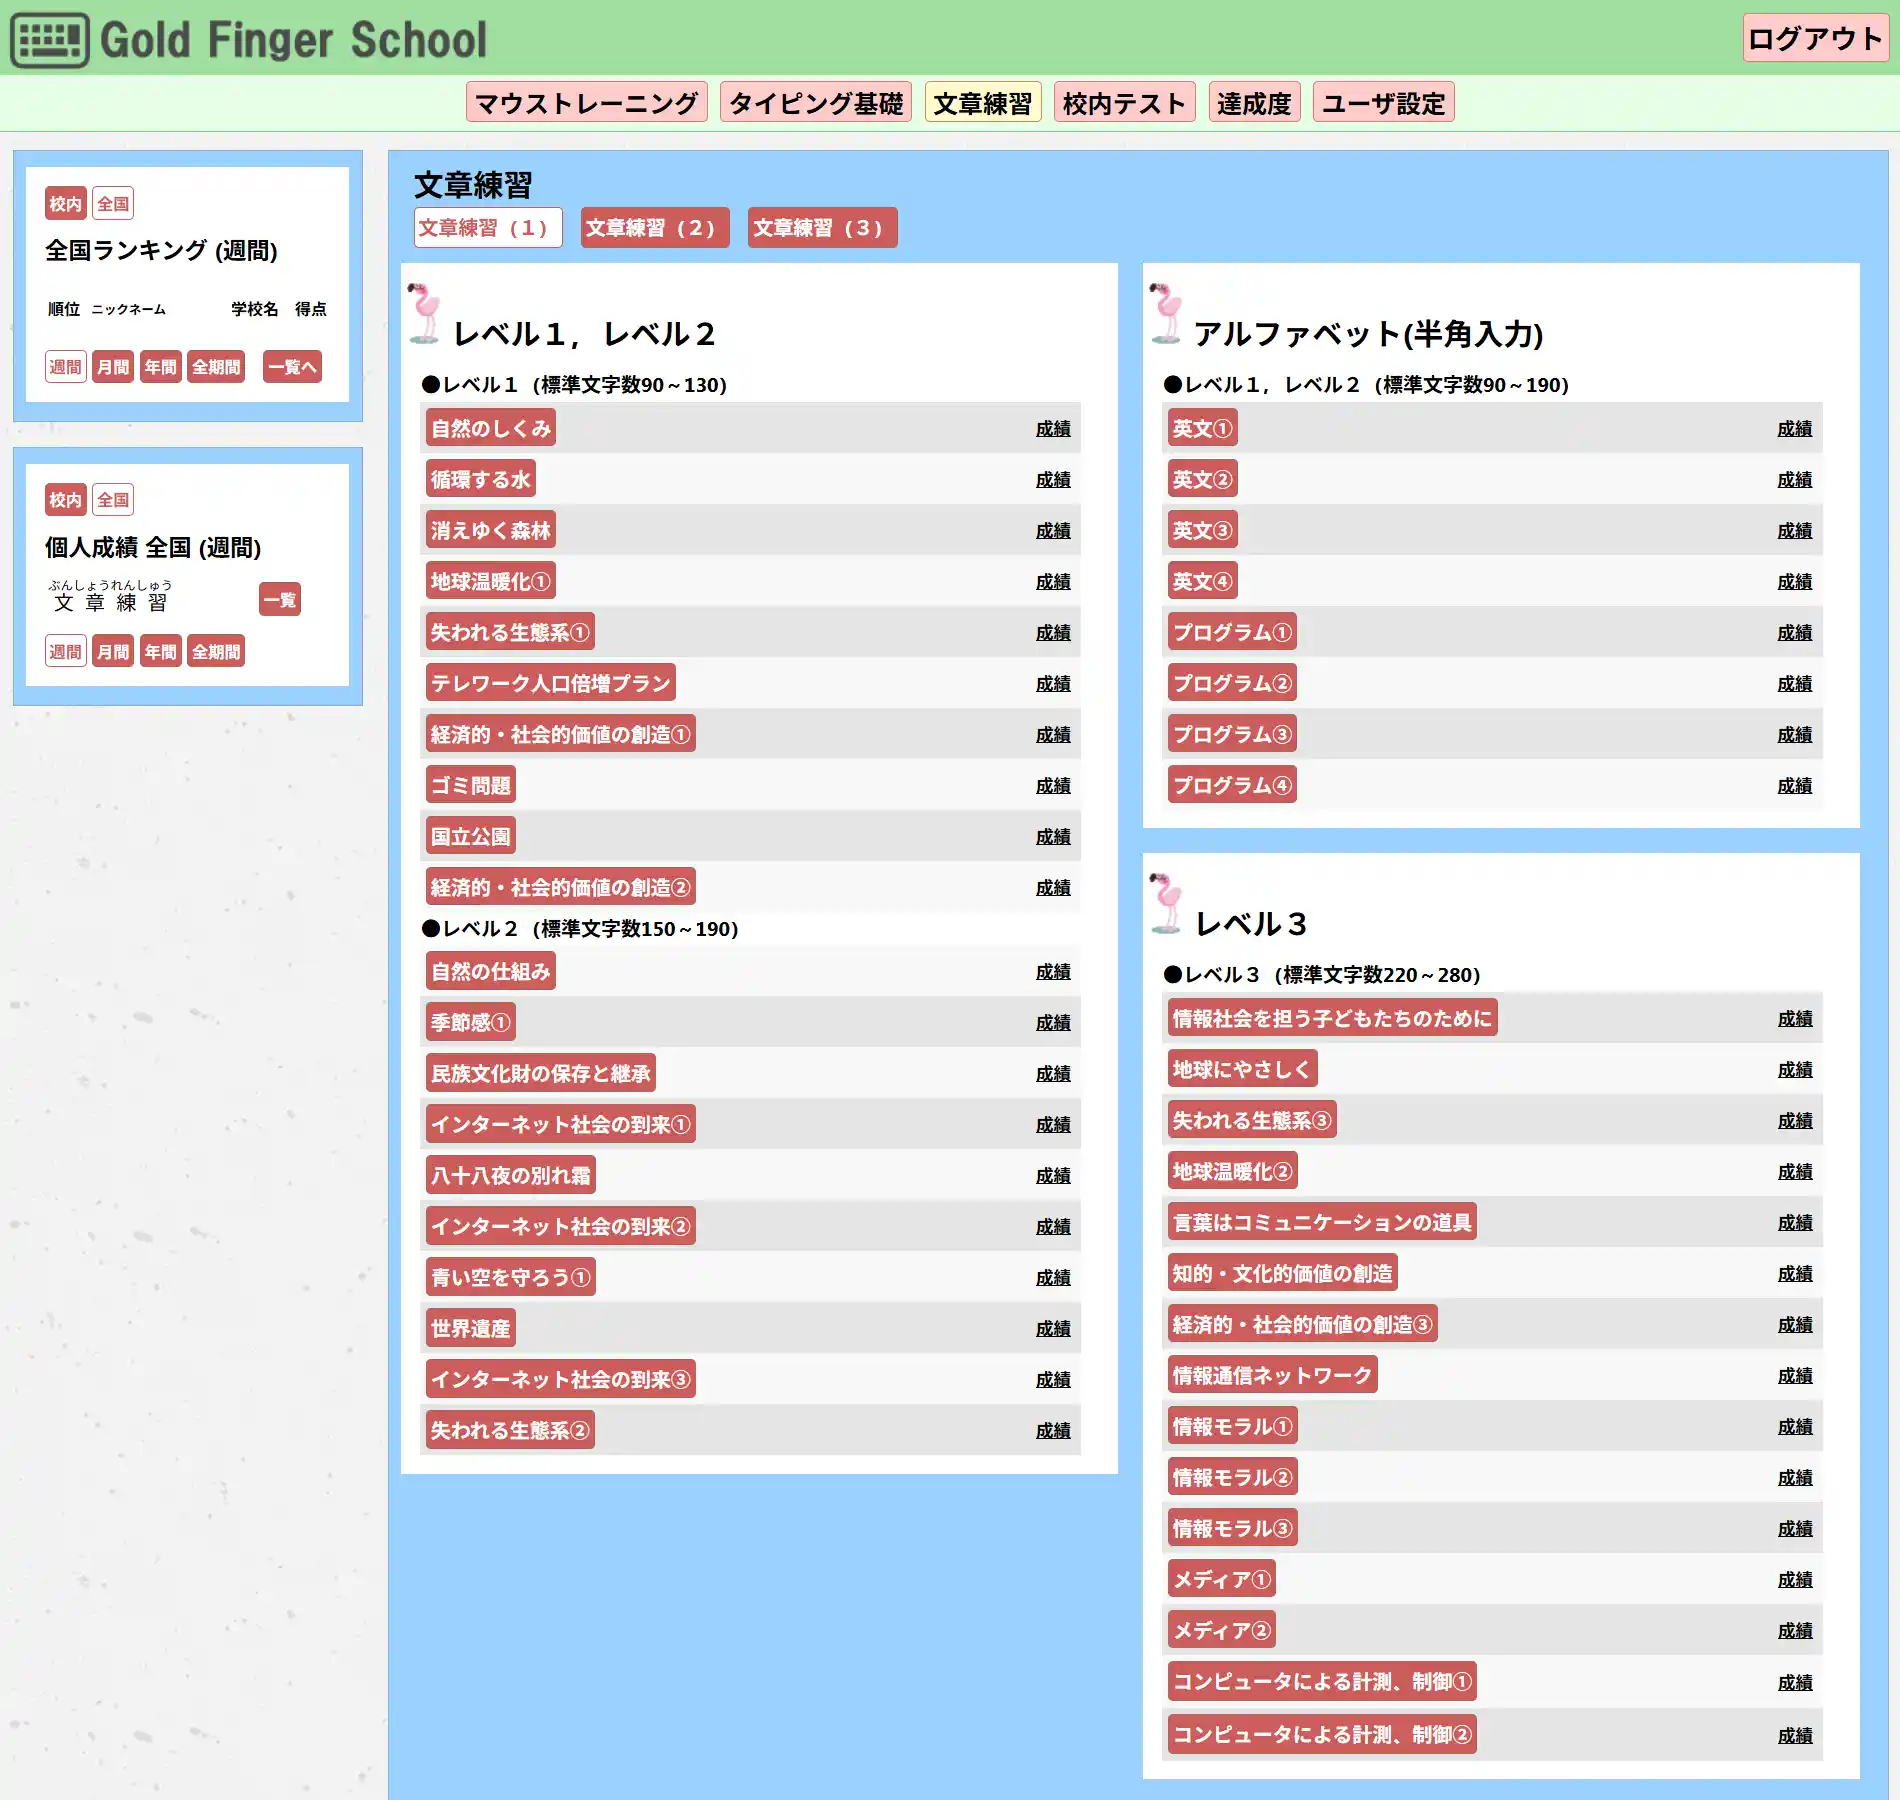View 成績 for 世界遺産
The width and height of the screenshot is (1900, 1800).
point(1052,1329)
